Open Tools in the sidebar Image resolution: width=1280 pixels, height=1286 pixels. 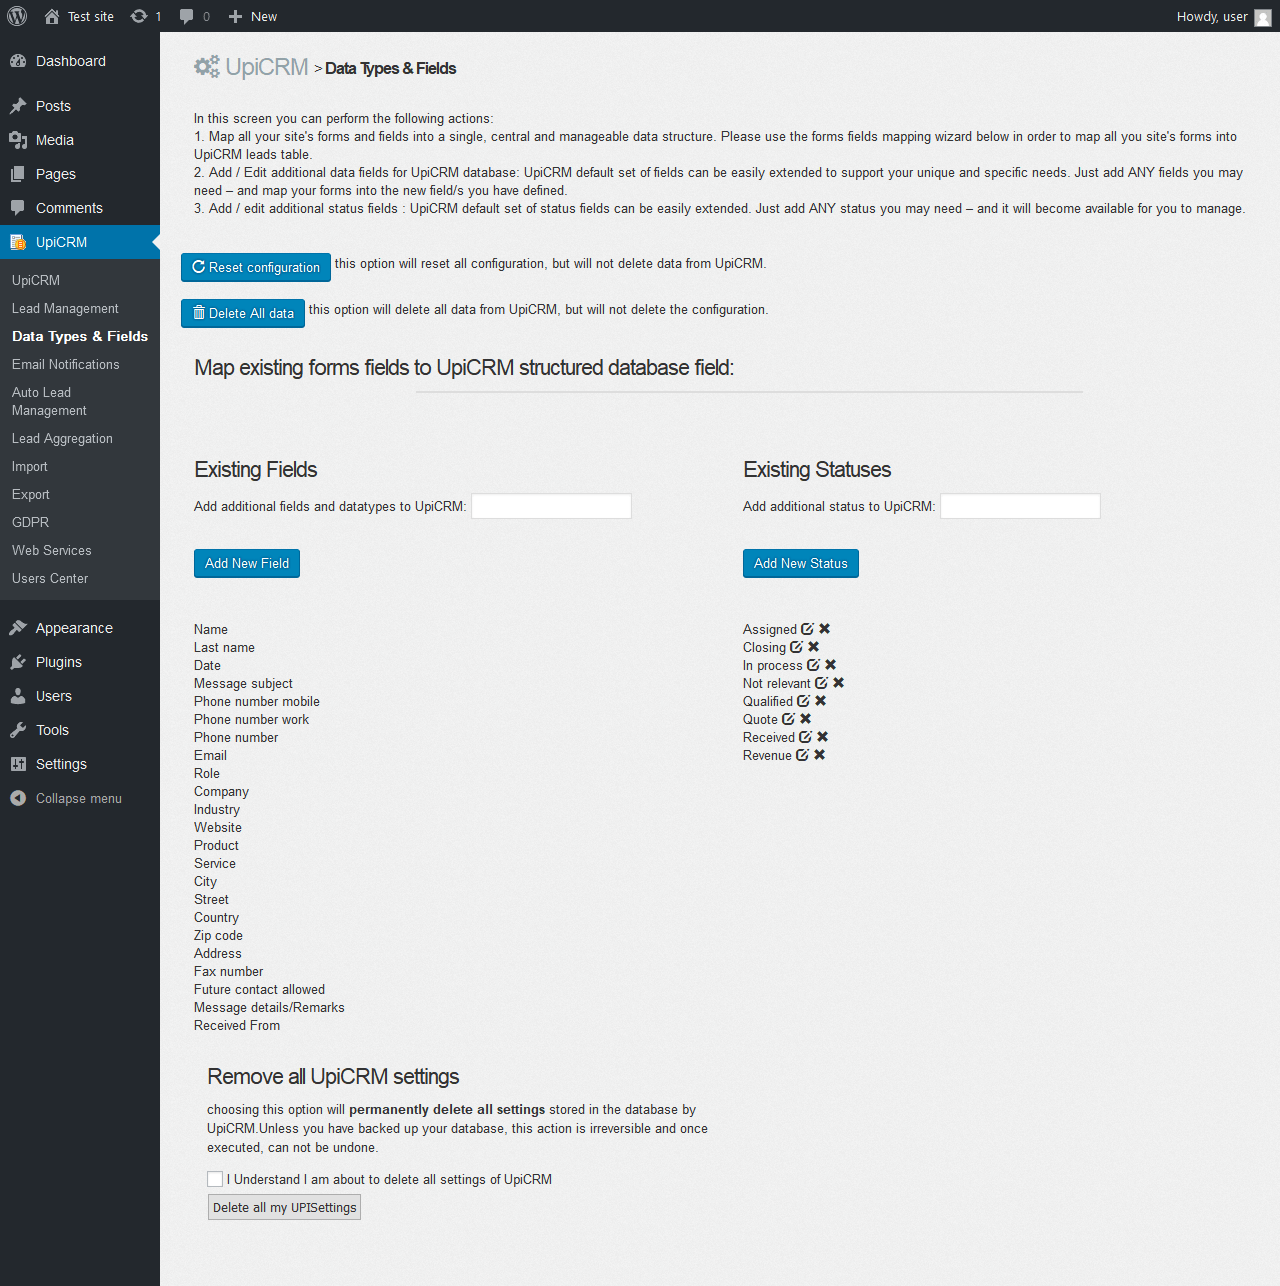(80, 730)
